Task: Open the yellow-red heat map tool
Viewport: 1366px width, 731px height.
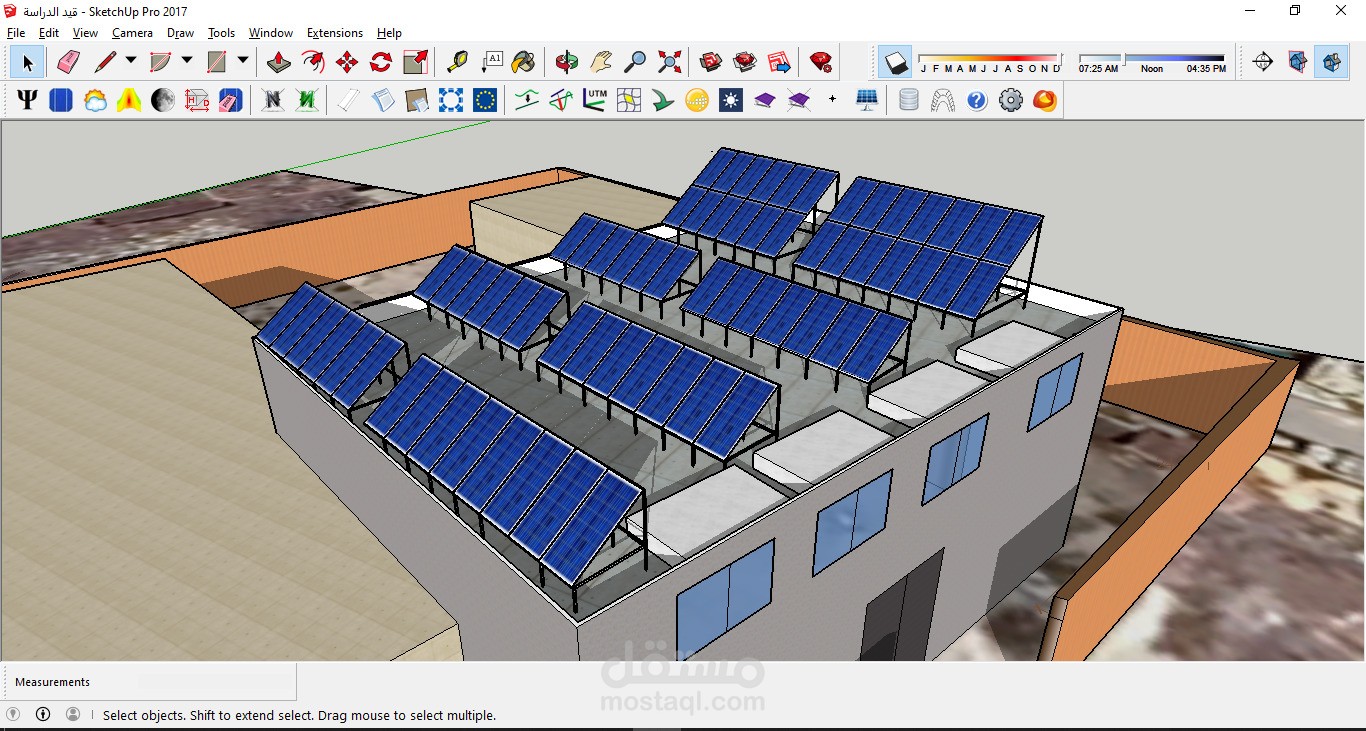Action: pyautogui.click(x=129, y=100)
